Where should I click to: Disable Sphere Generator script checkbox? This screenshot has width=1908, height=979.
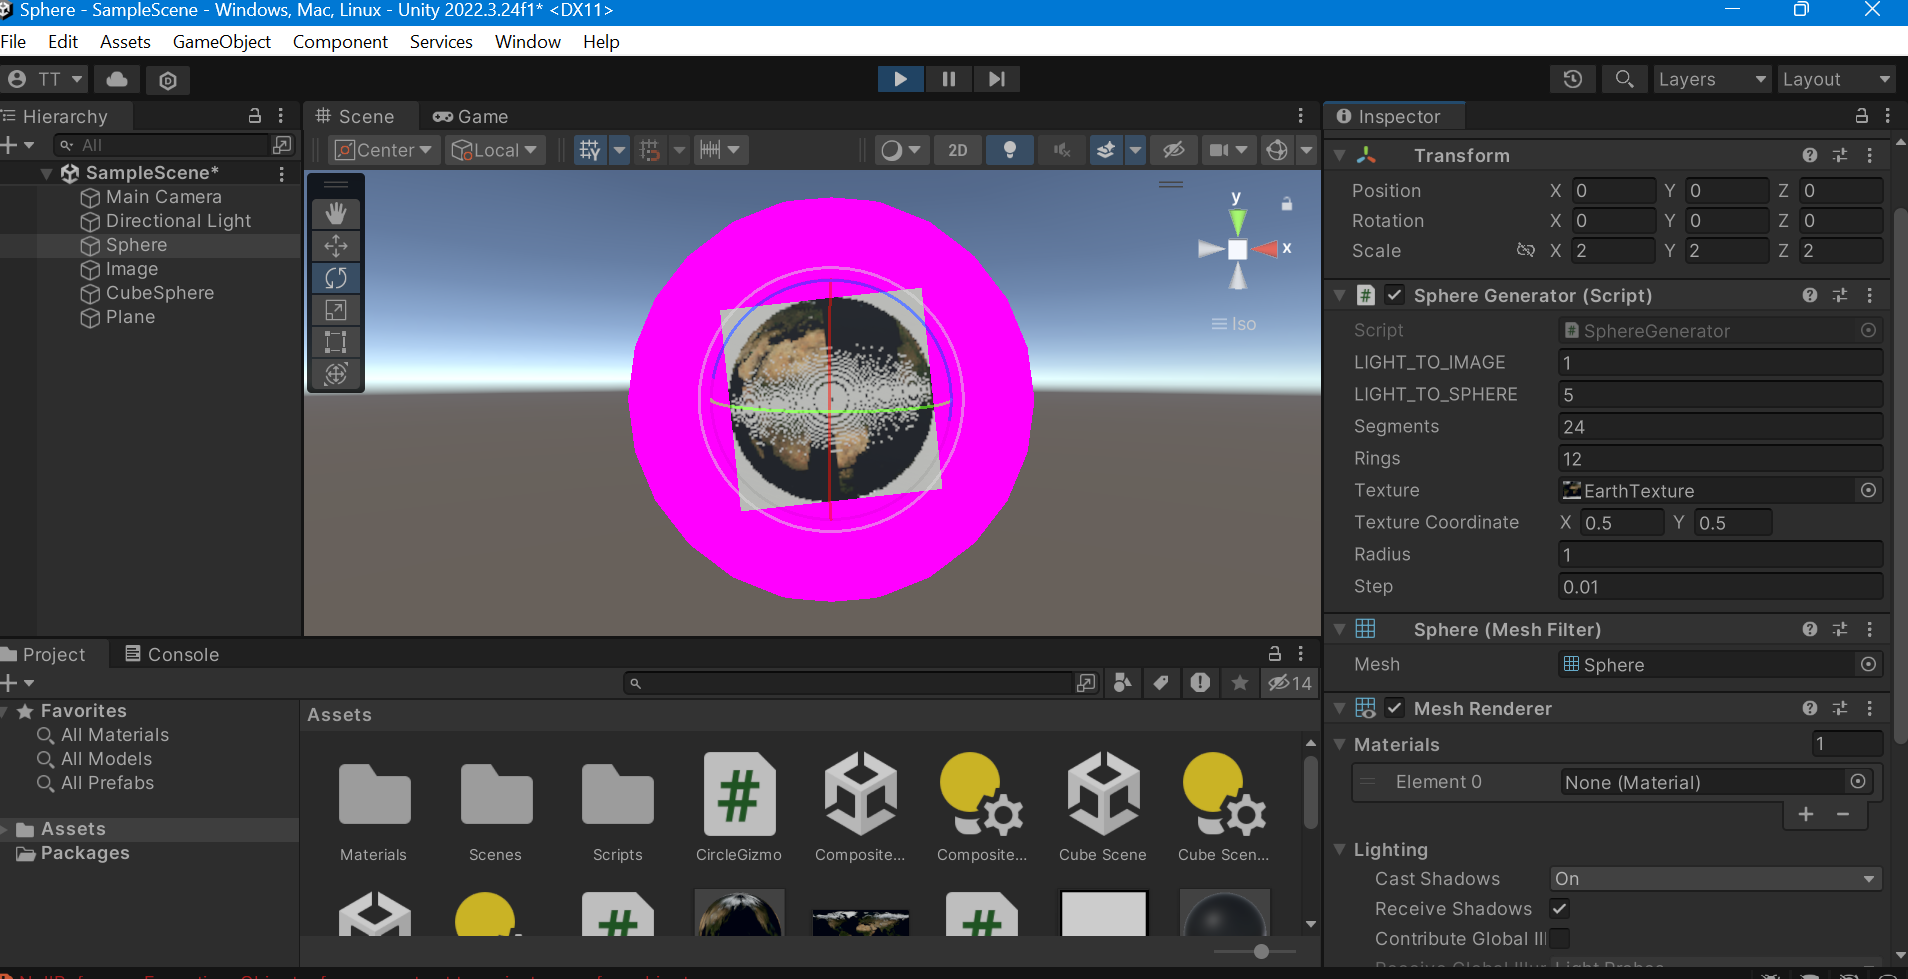pos(1395,295)
